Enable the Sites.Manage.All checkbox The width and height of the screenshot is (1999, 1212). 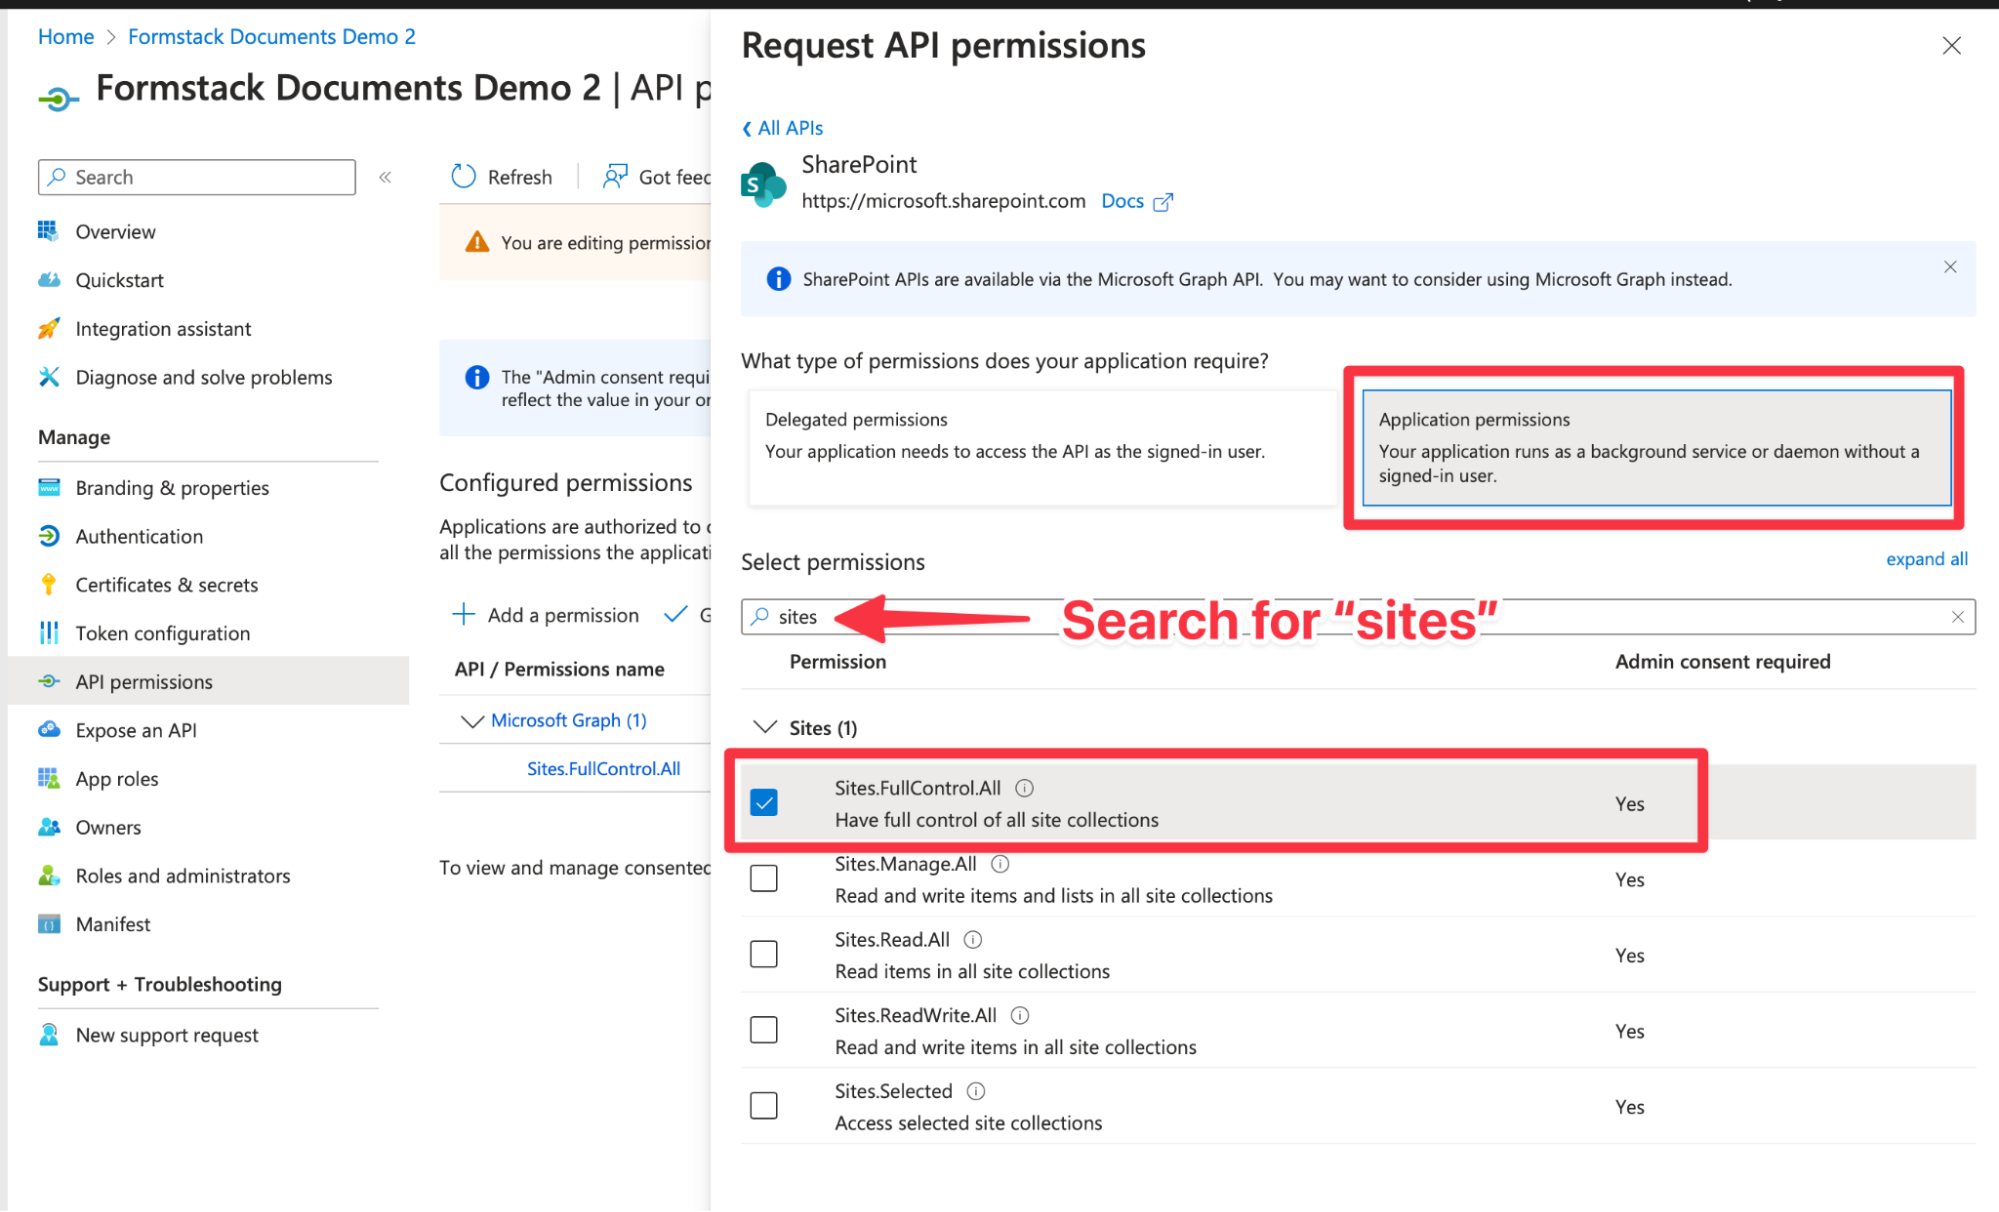[764, 879]
